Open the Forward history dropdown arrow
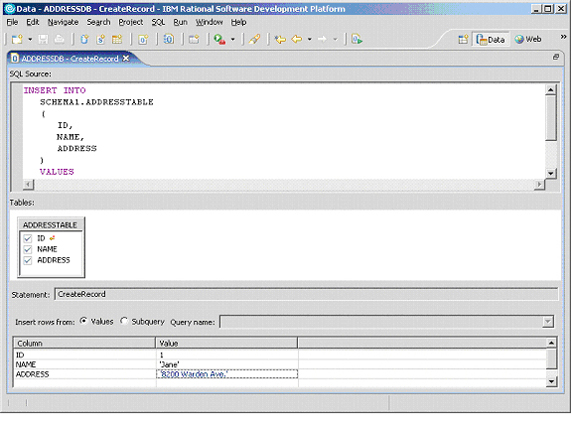Screen dimensions: 572x430 coord(335,39)
